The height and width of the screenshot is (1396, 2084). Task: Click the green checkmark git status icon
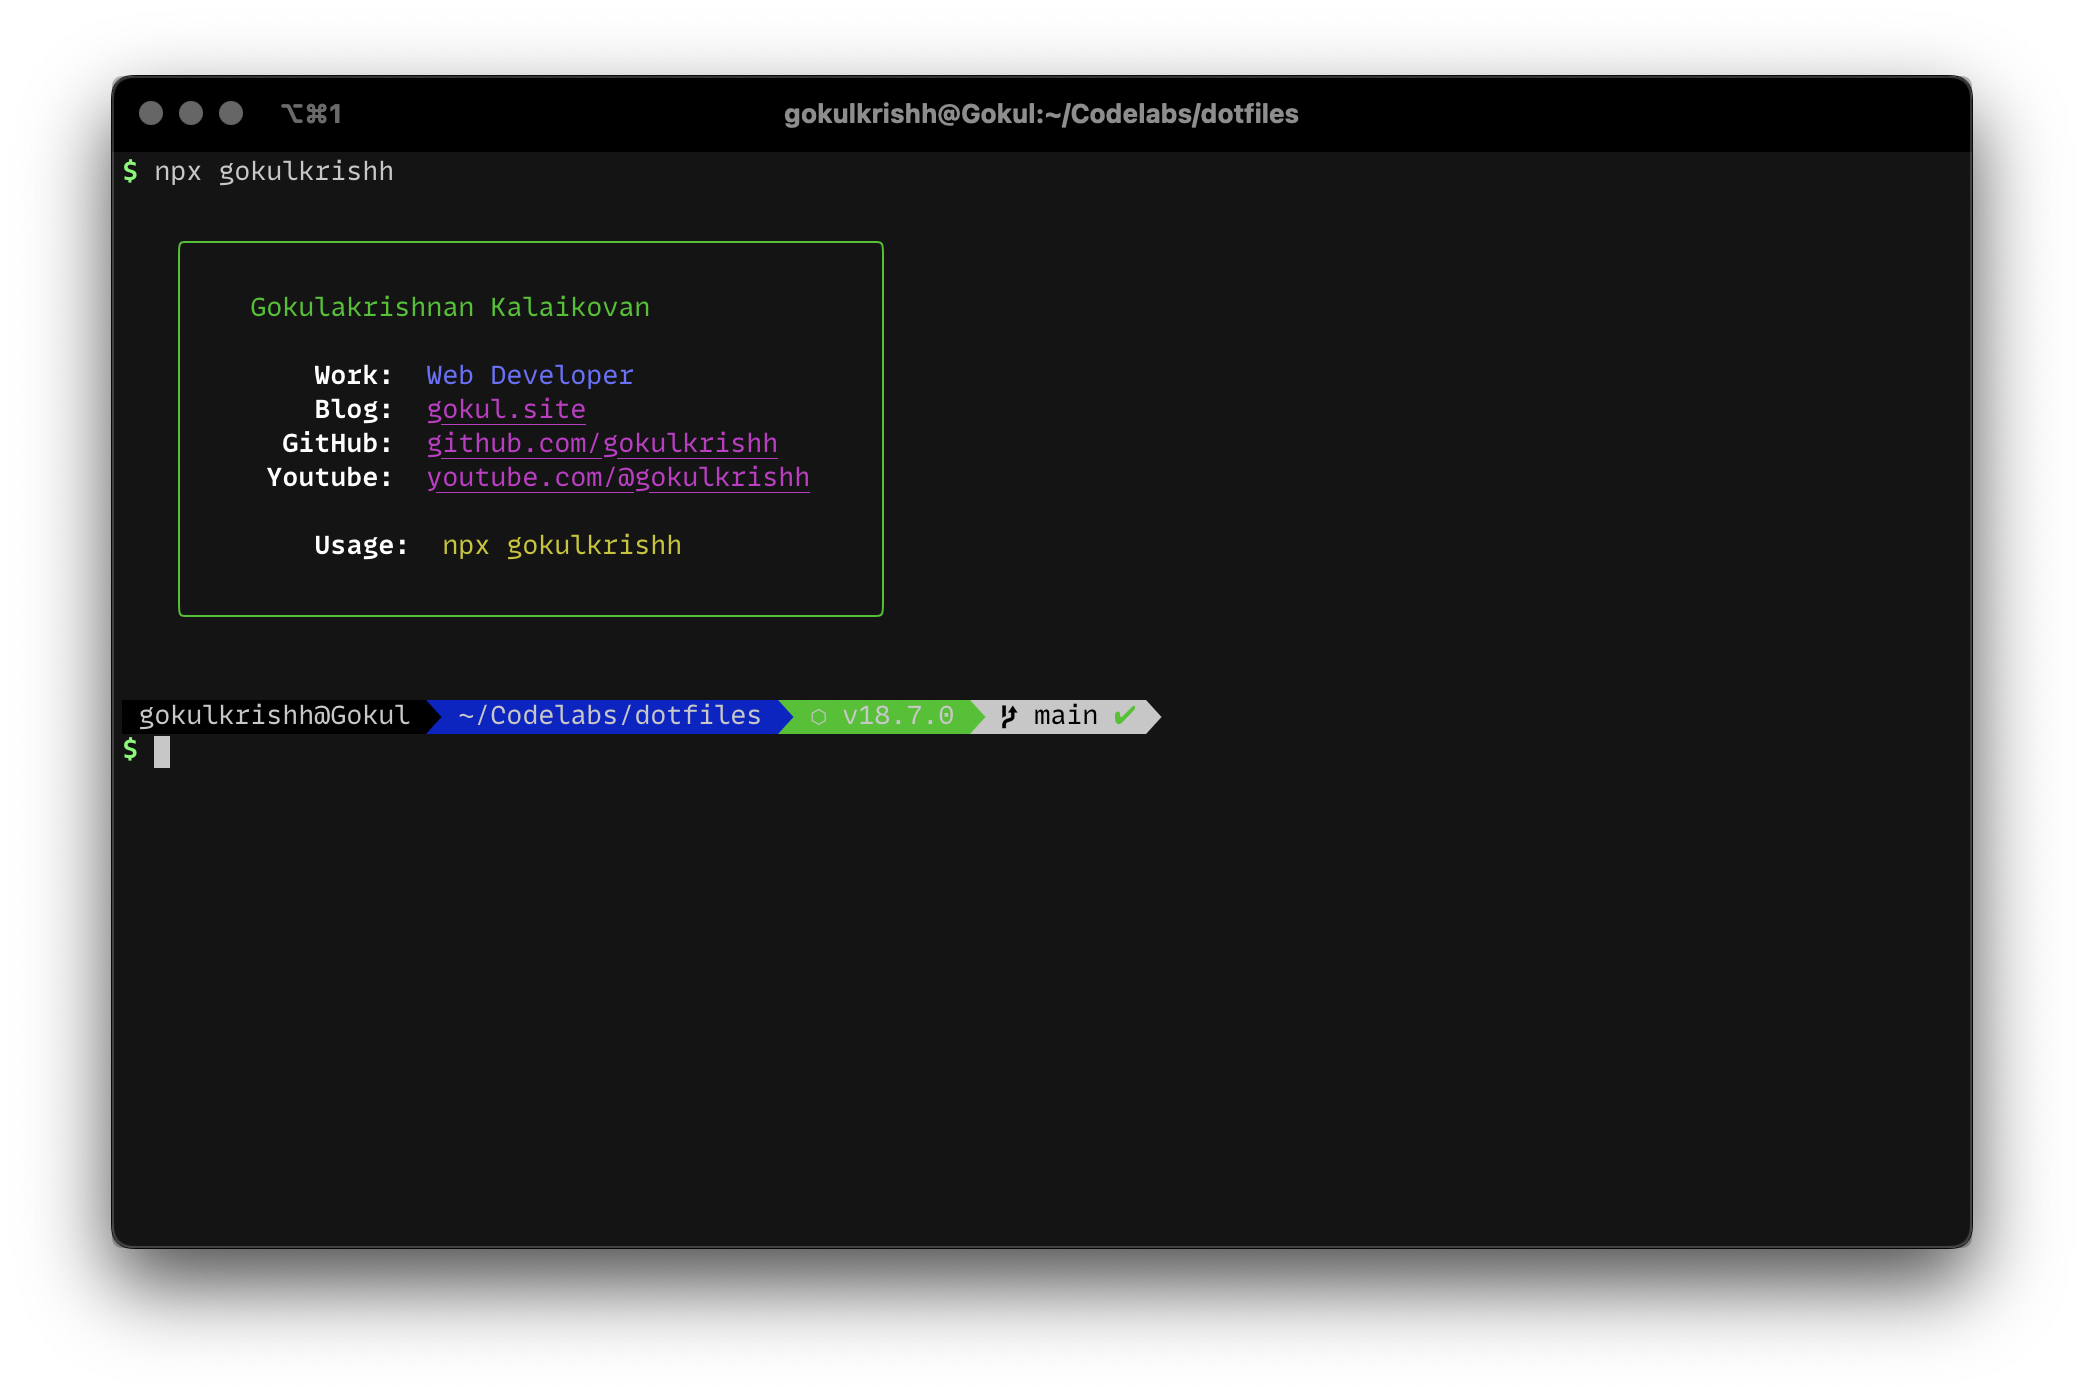tap(1125, 715)
